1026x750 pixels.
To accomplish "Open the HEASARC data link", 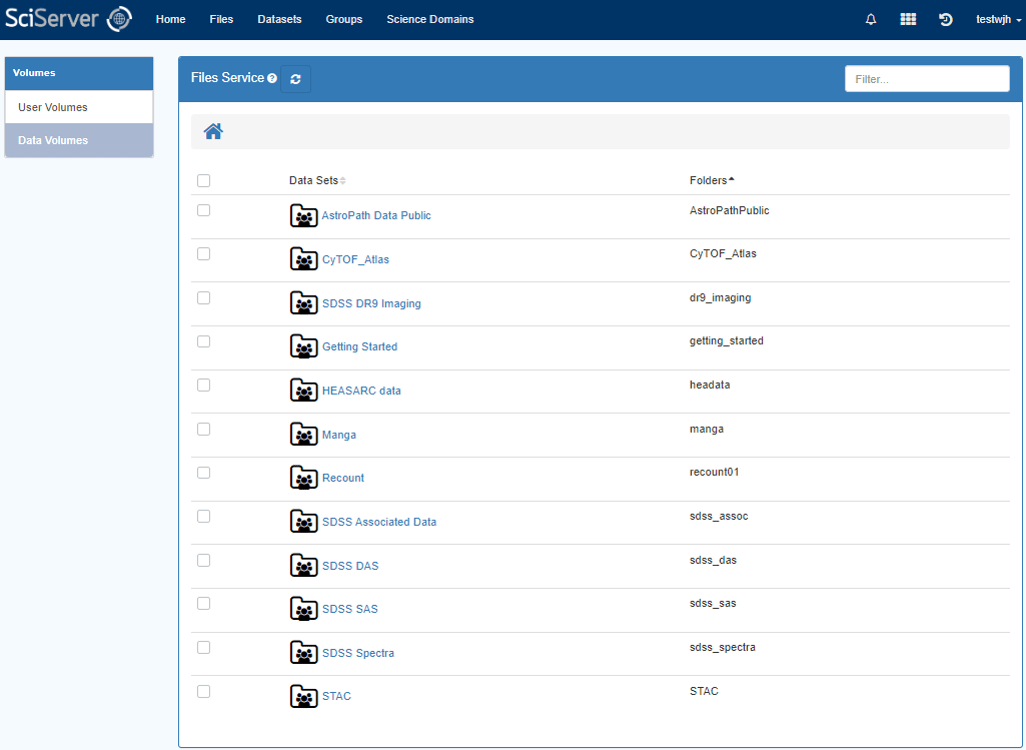I will [361, 390].
